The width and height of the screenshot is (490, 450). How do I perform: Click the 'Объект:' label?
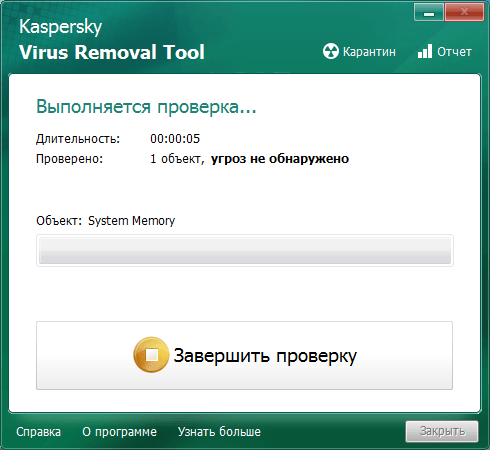point(59,221)
